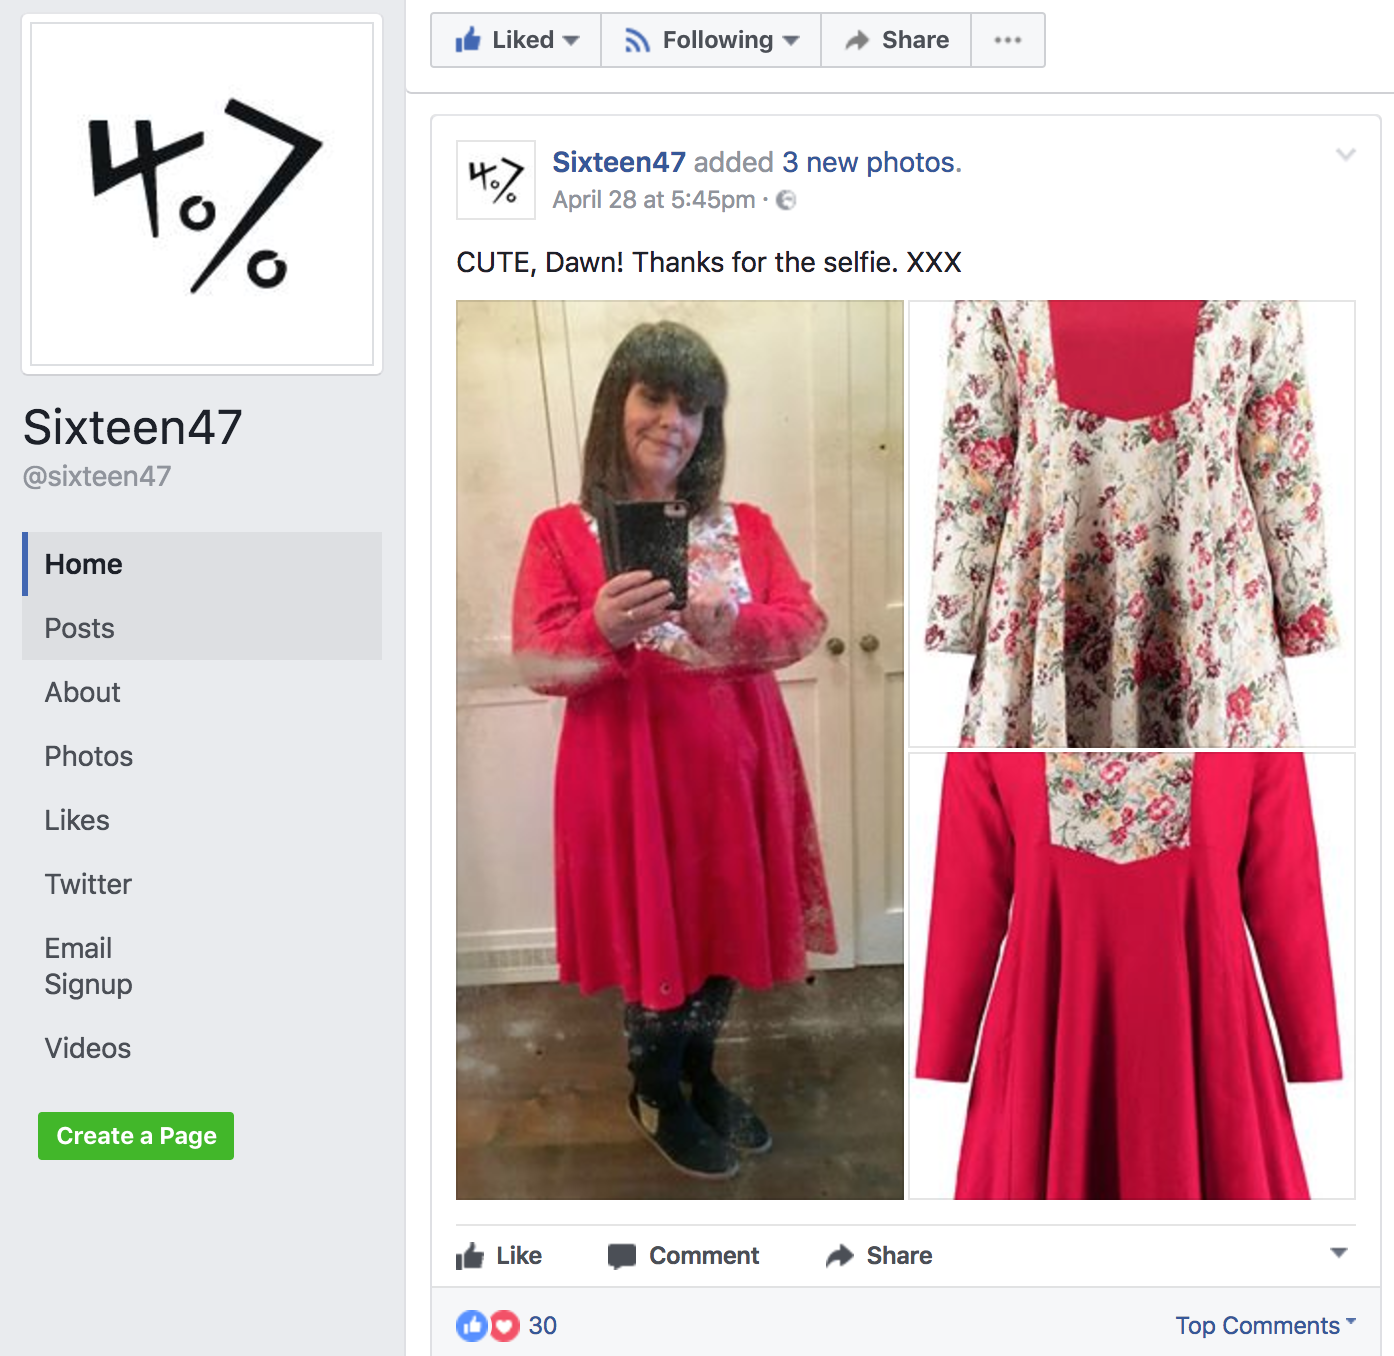Expand the post options chevron
This screenshot has width=1394, height=1356.
point(1346,154)
